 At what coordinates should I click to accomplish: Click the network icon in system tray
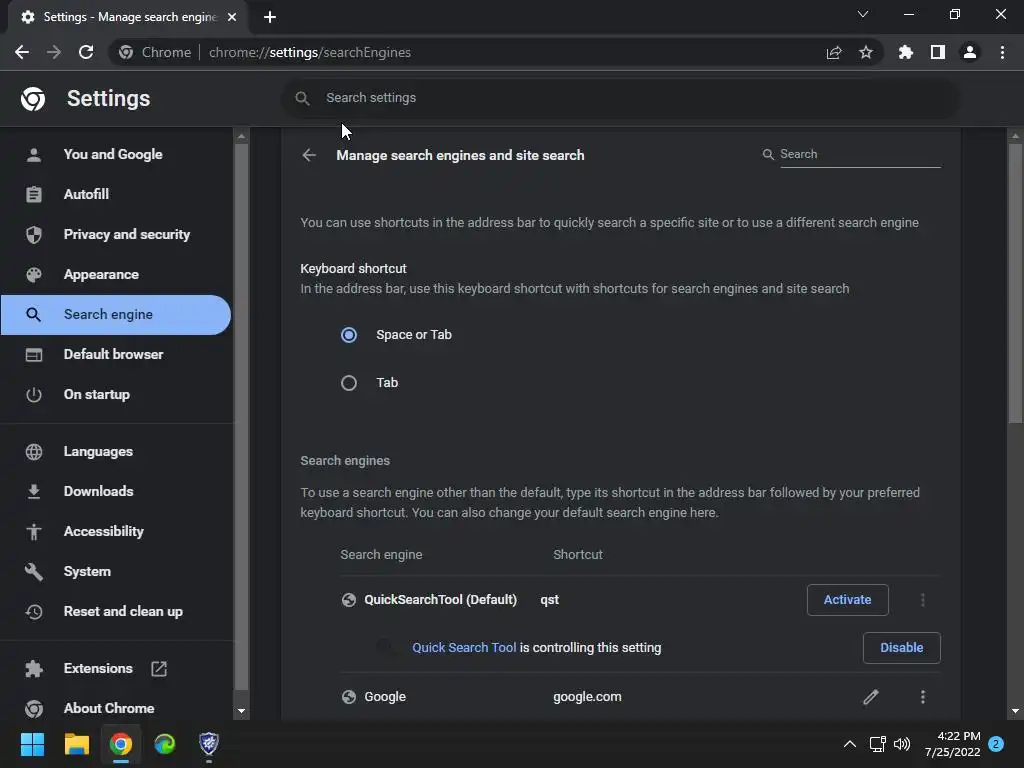877,744
